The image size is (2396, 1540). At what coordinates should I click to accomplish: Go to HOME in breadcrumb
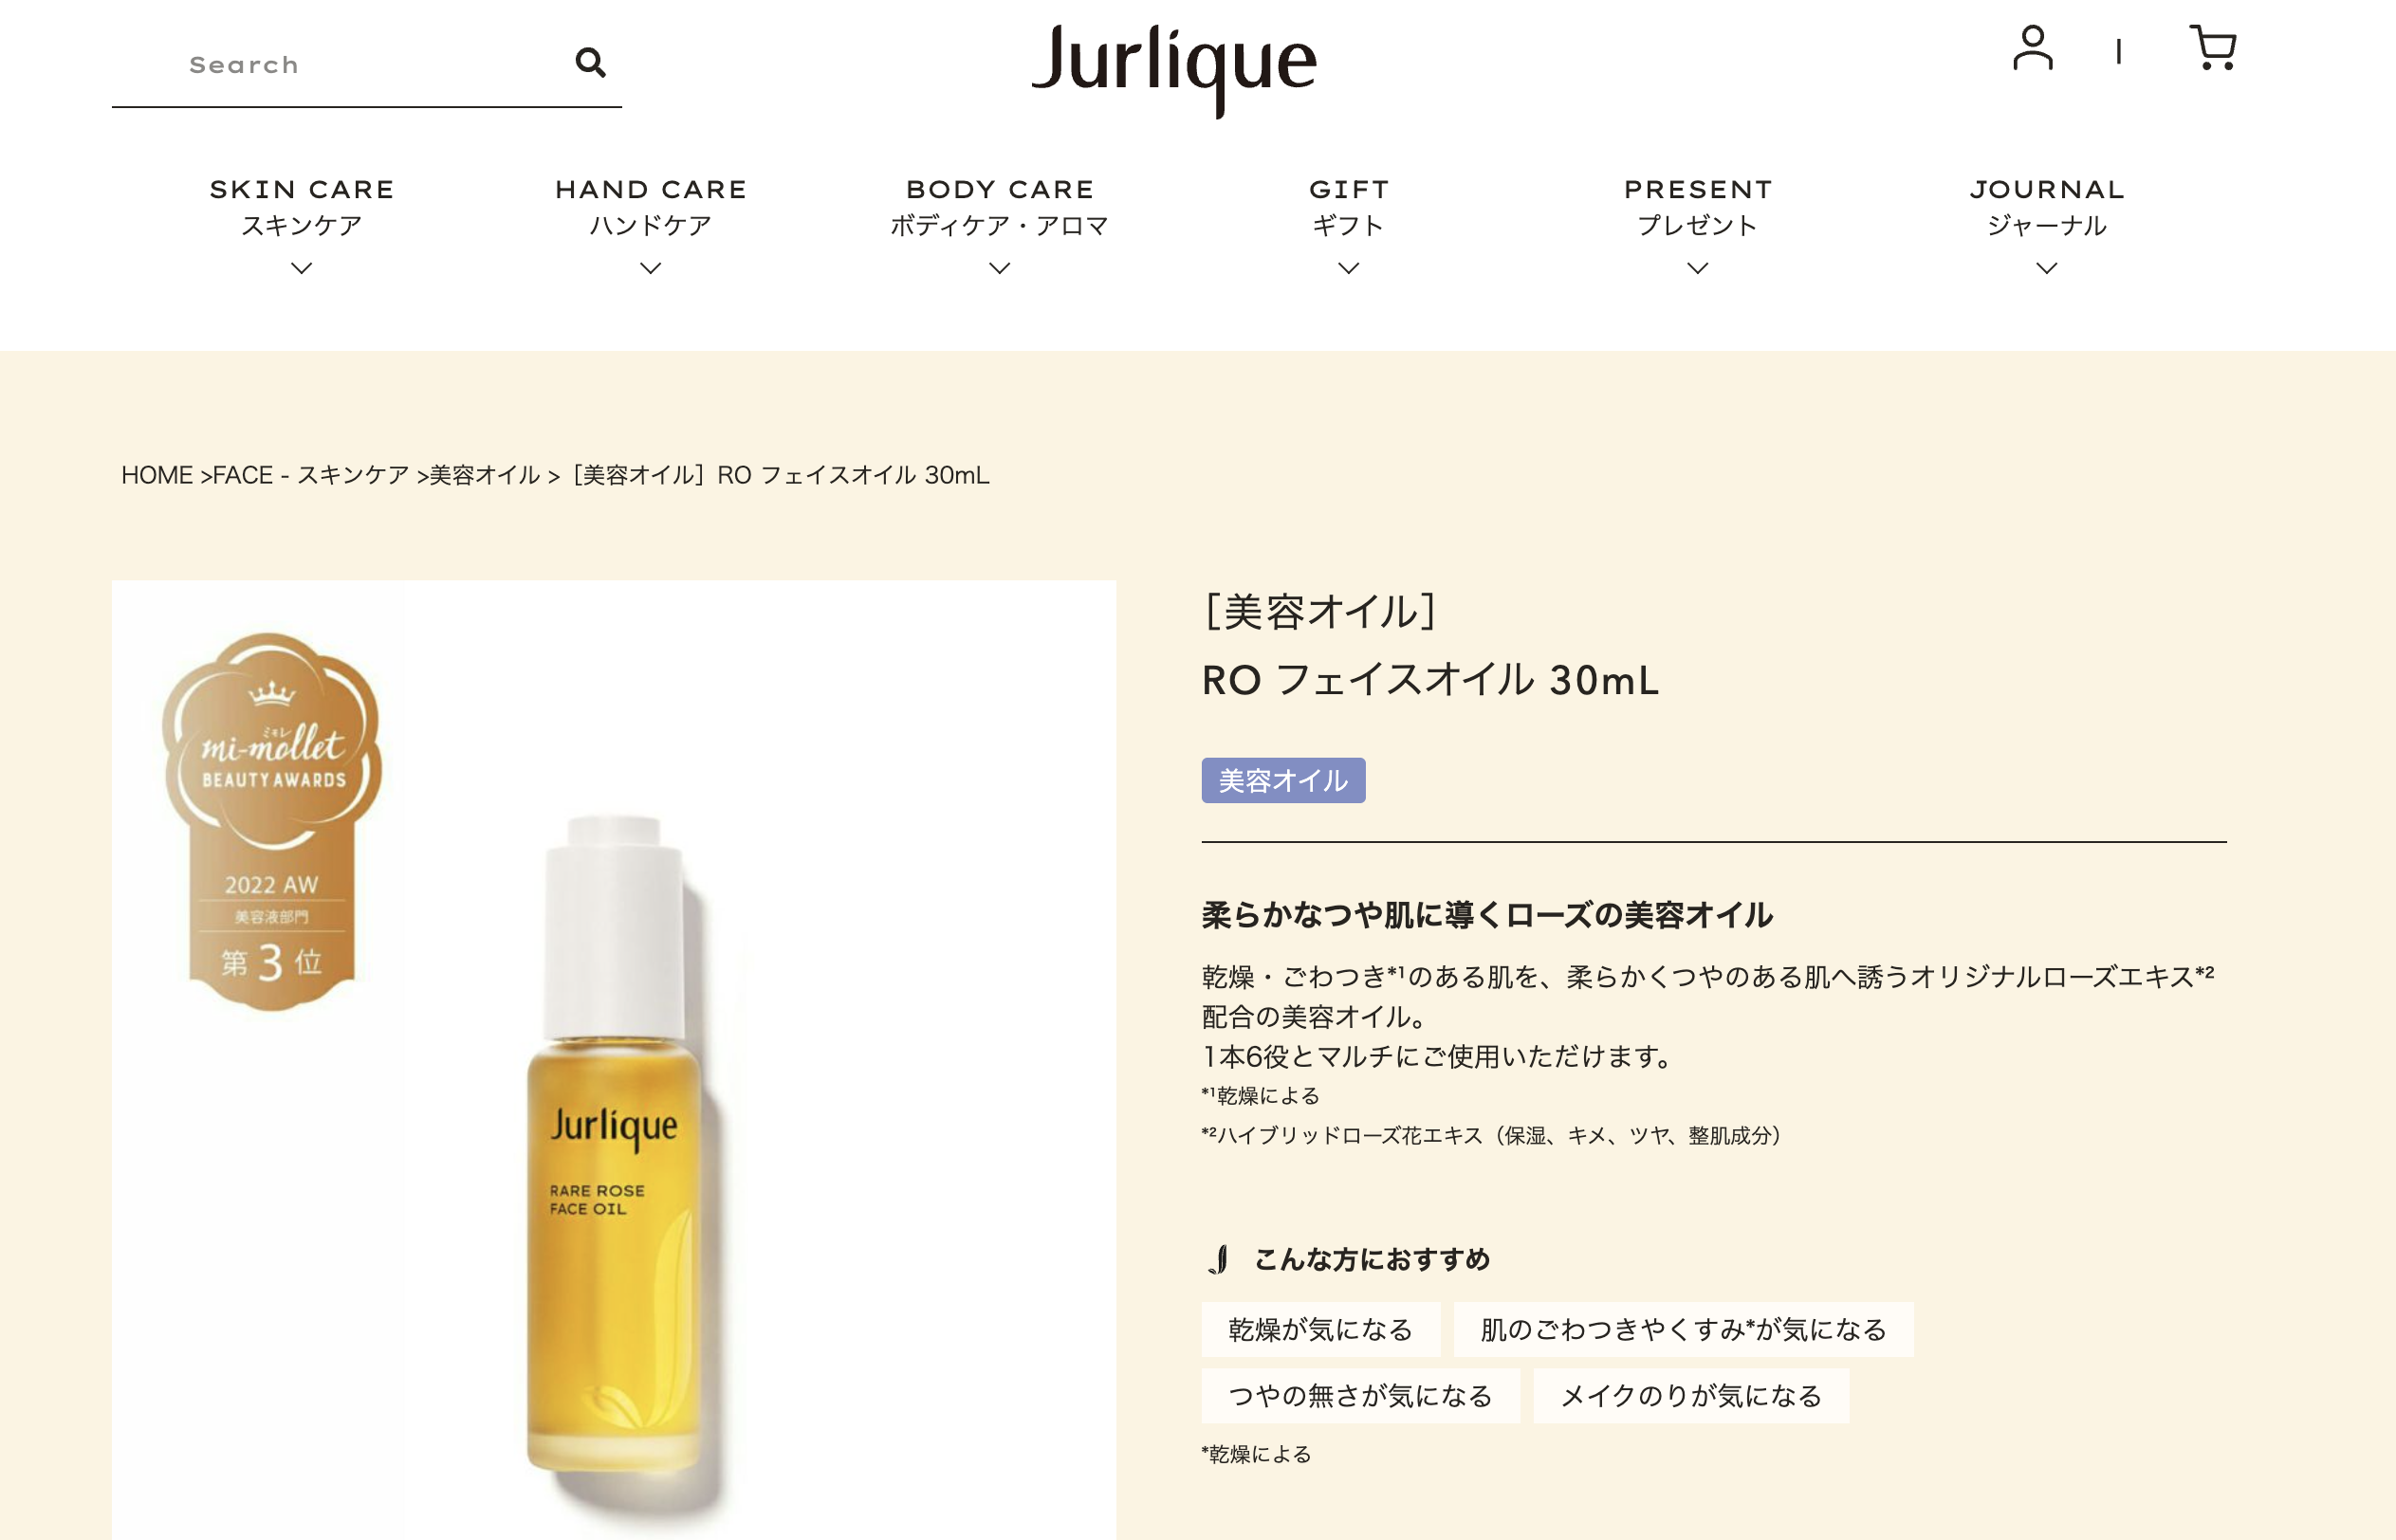click(x=157, y=475)
